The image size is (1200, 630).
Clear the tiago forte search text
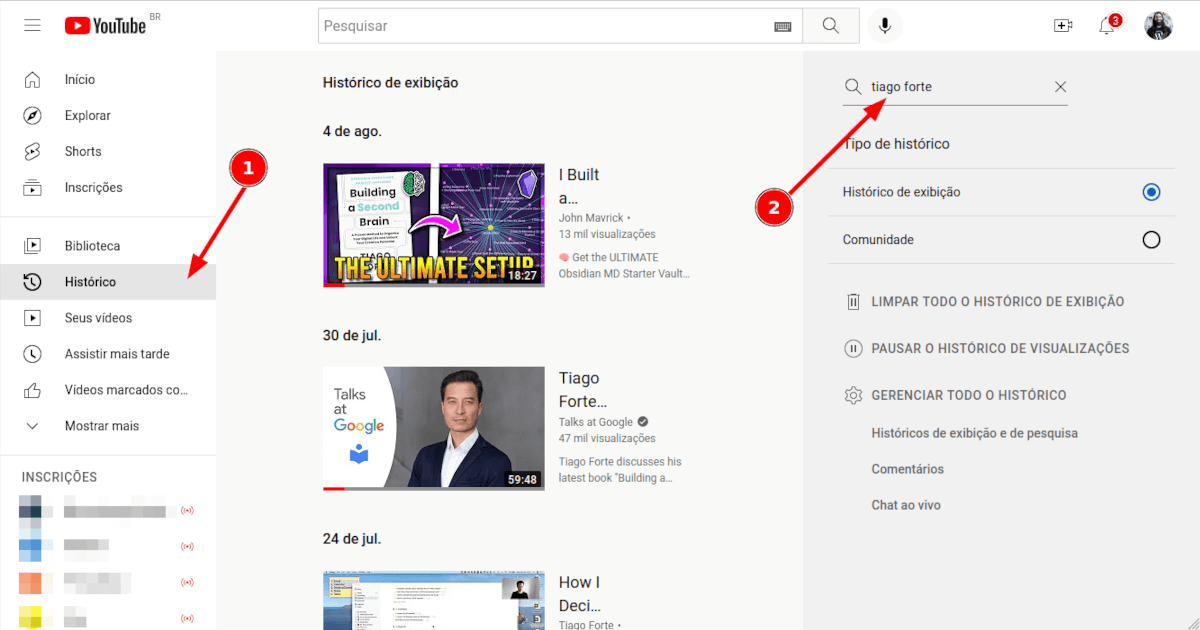tap(1060, 87)
